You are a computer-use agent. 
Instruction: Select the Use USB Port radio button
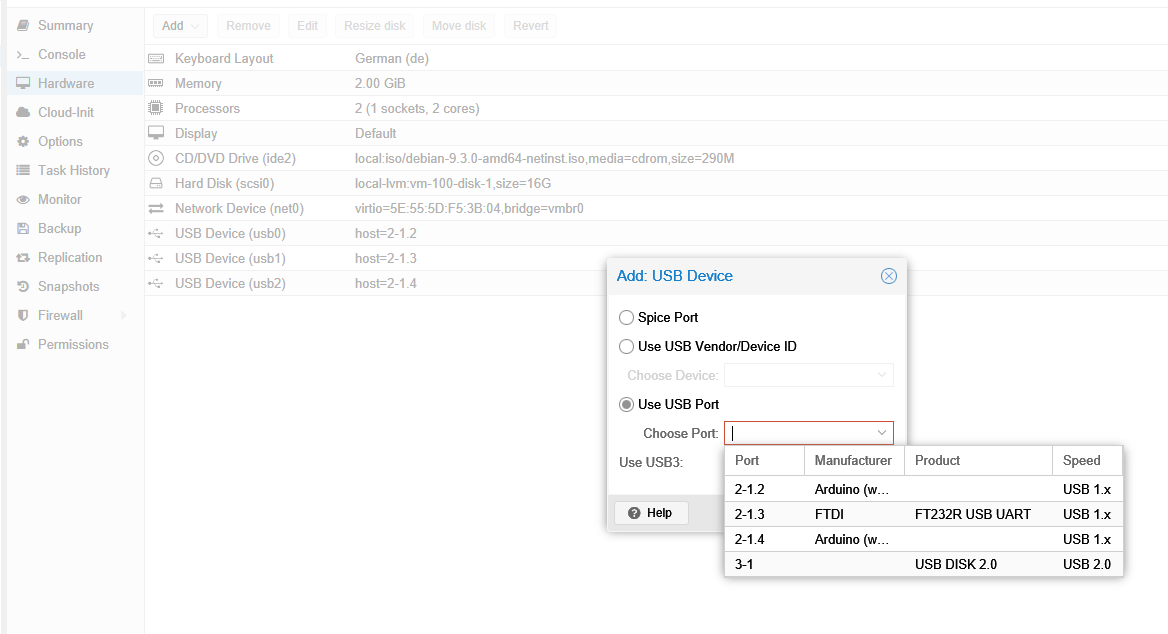click(x=627, y=405)
